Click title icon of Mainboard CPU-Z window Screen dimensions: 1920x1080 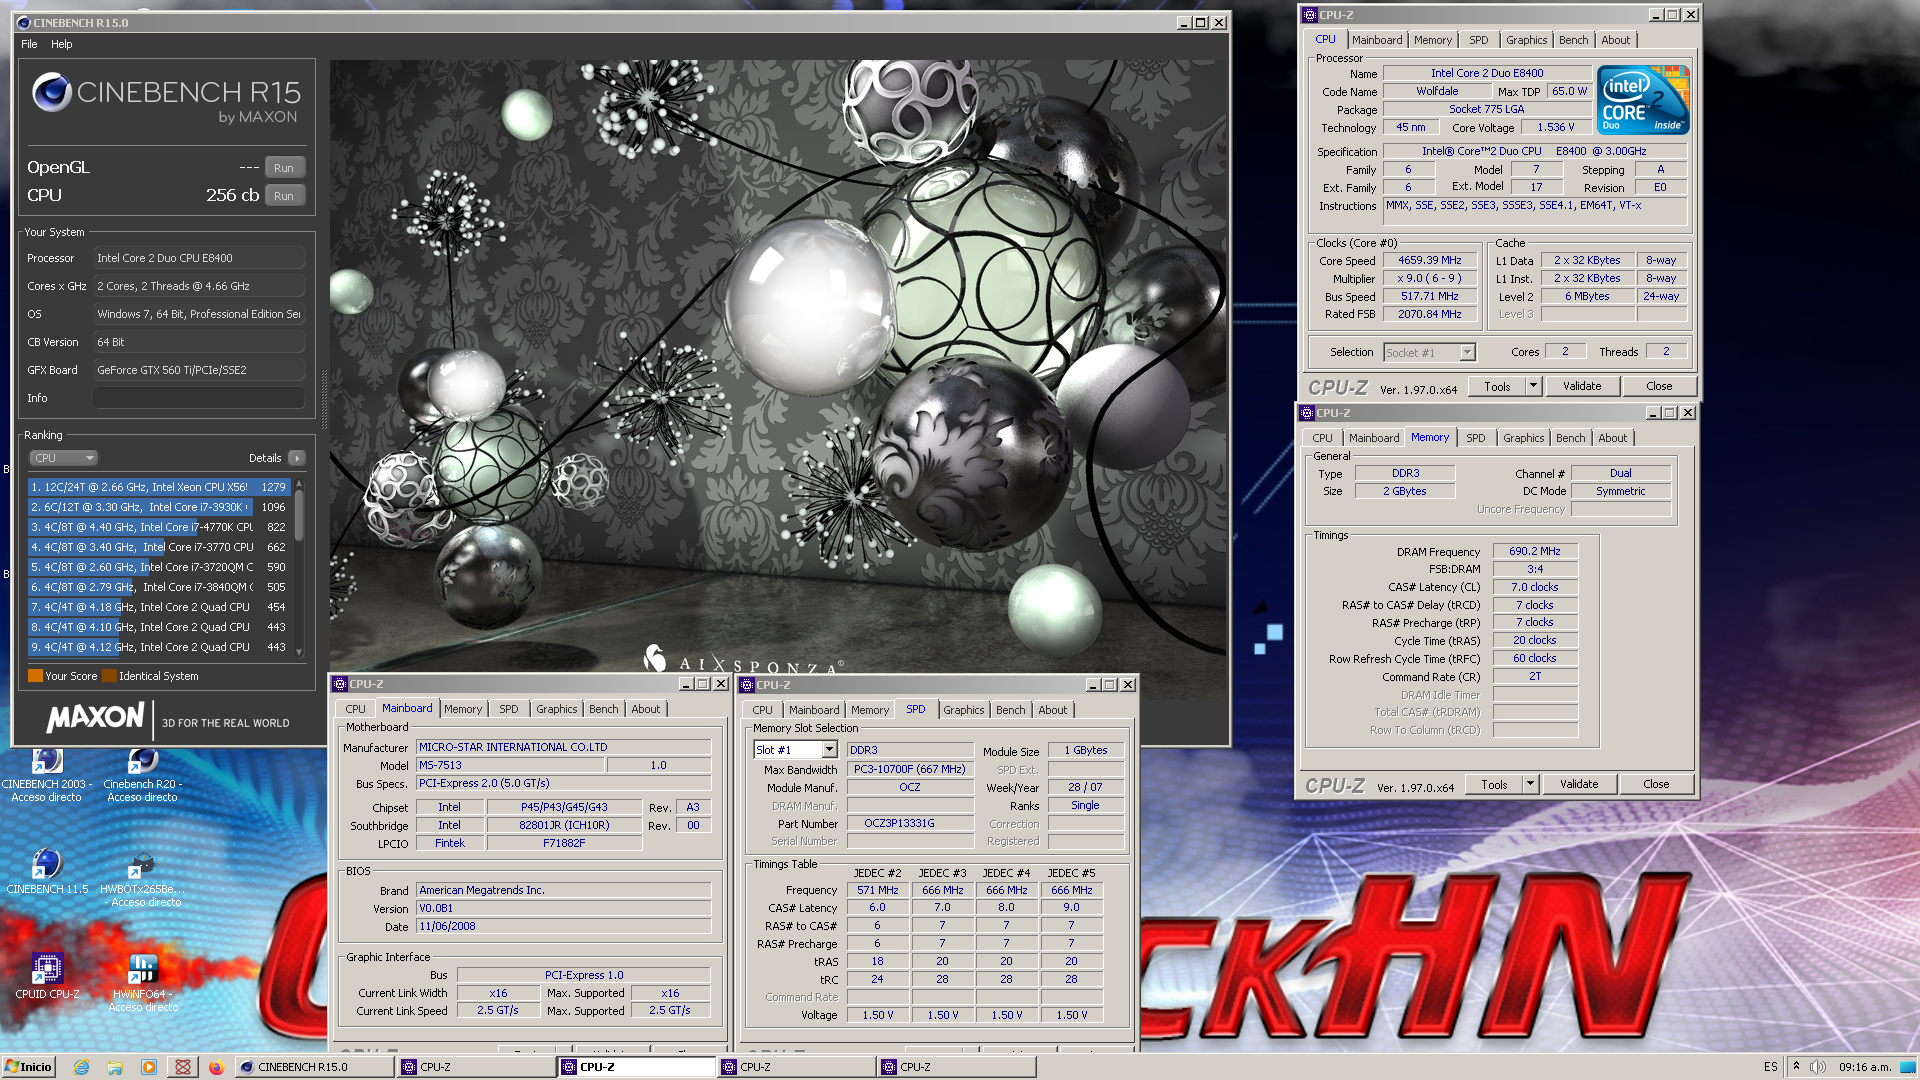pos(340,684)
